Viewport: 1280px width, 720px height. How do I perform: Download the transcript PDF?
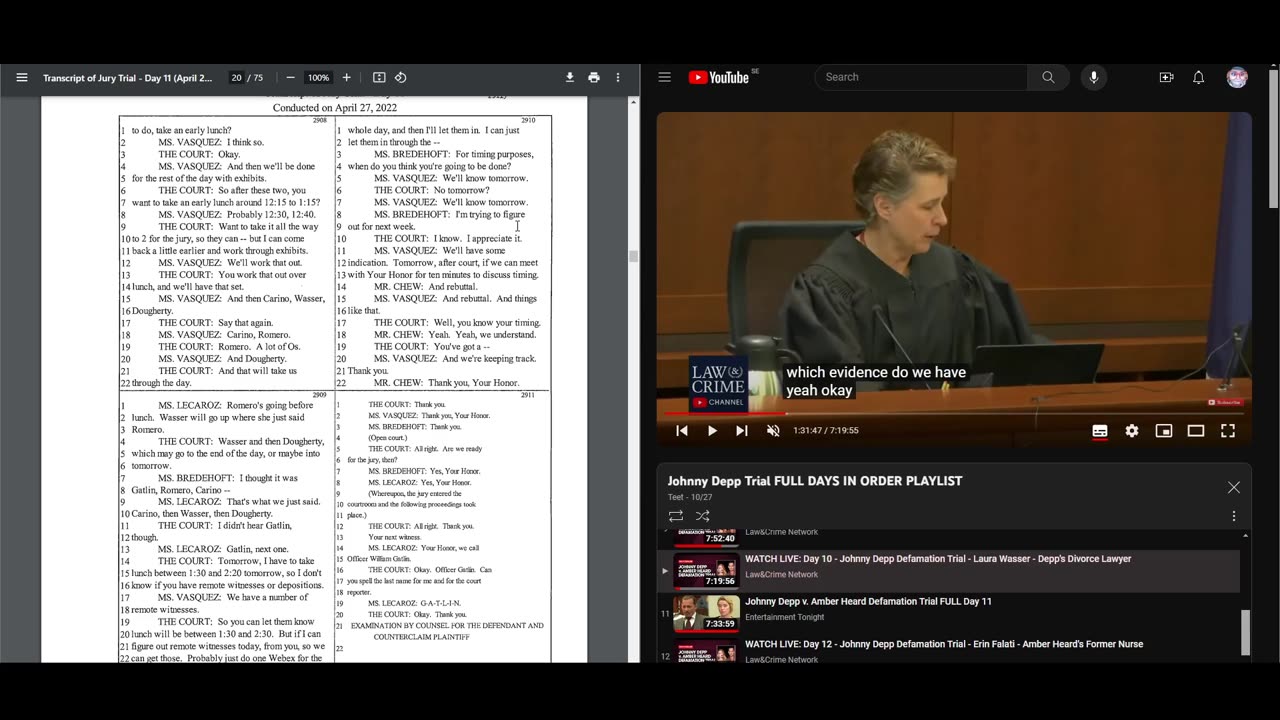click(570, 77)
